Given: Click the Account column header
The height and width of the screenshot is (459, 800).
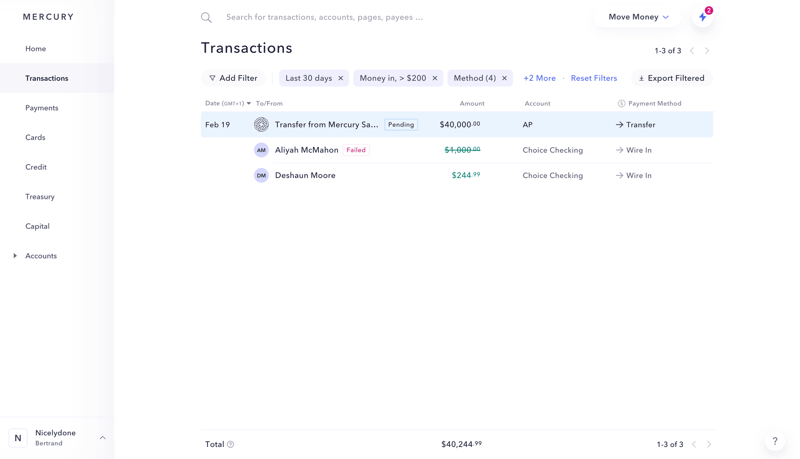Looking at the screenshot, I should coord(537,104).
